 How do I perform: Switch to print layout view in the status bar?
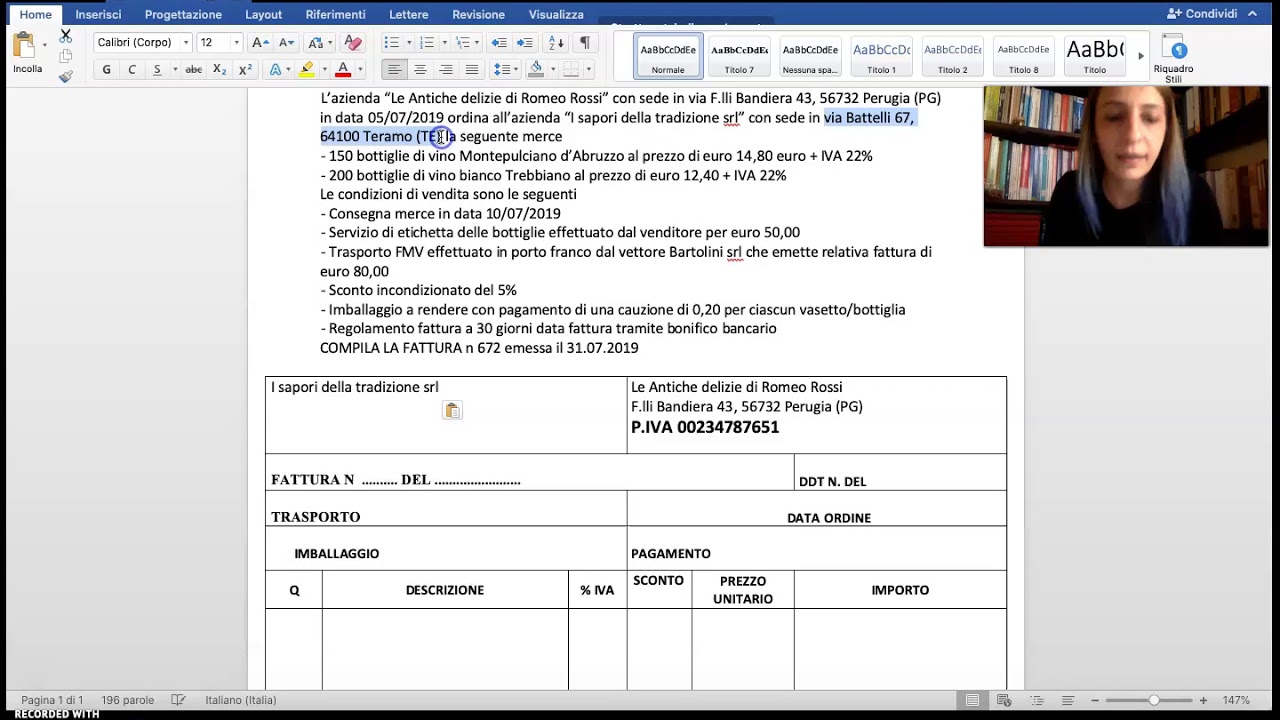tap(972, 700)
